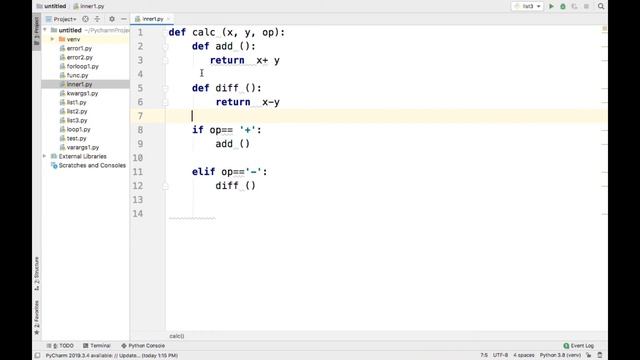The image size is (640, 360).
Task: Open Project panel settings gear
Action: pyautogui.click(x=112, y=19)
